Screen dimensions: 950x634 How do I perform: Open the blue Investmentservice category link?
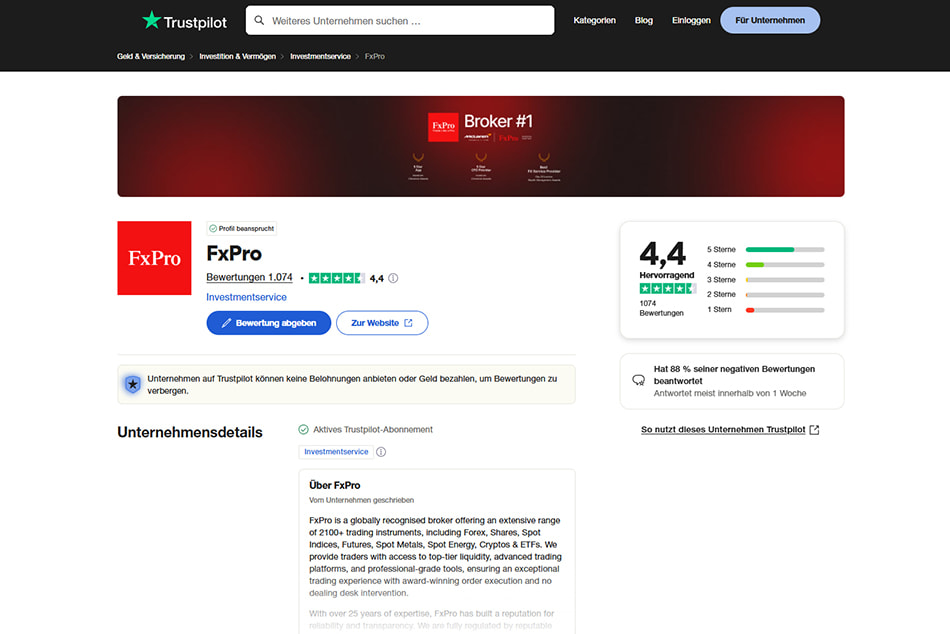point(246,297)
